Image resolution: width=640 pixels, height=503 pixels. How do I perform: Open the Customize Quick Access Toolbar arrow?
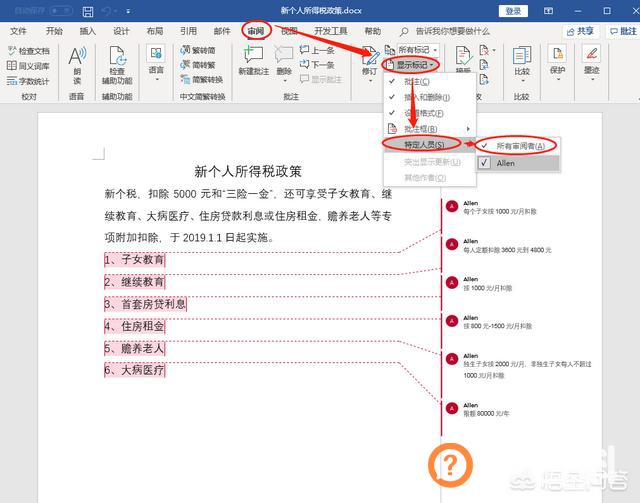pos(128,11)
